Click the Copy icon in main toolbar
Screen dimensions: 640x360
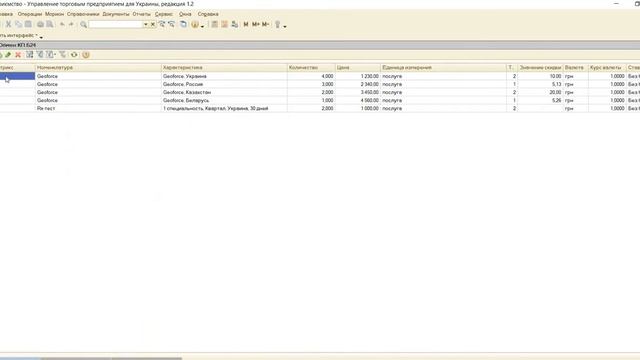pos(18,24)
